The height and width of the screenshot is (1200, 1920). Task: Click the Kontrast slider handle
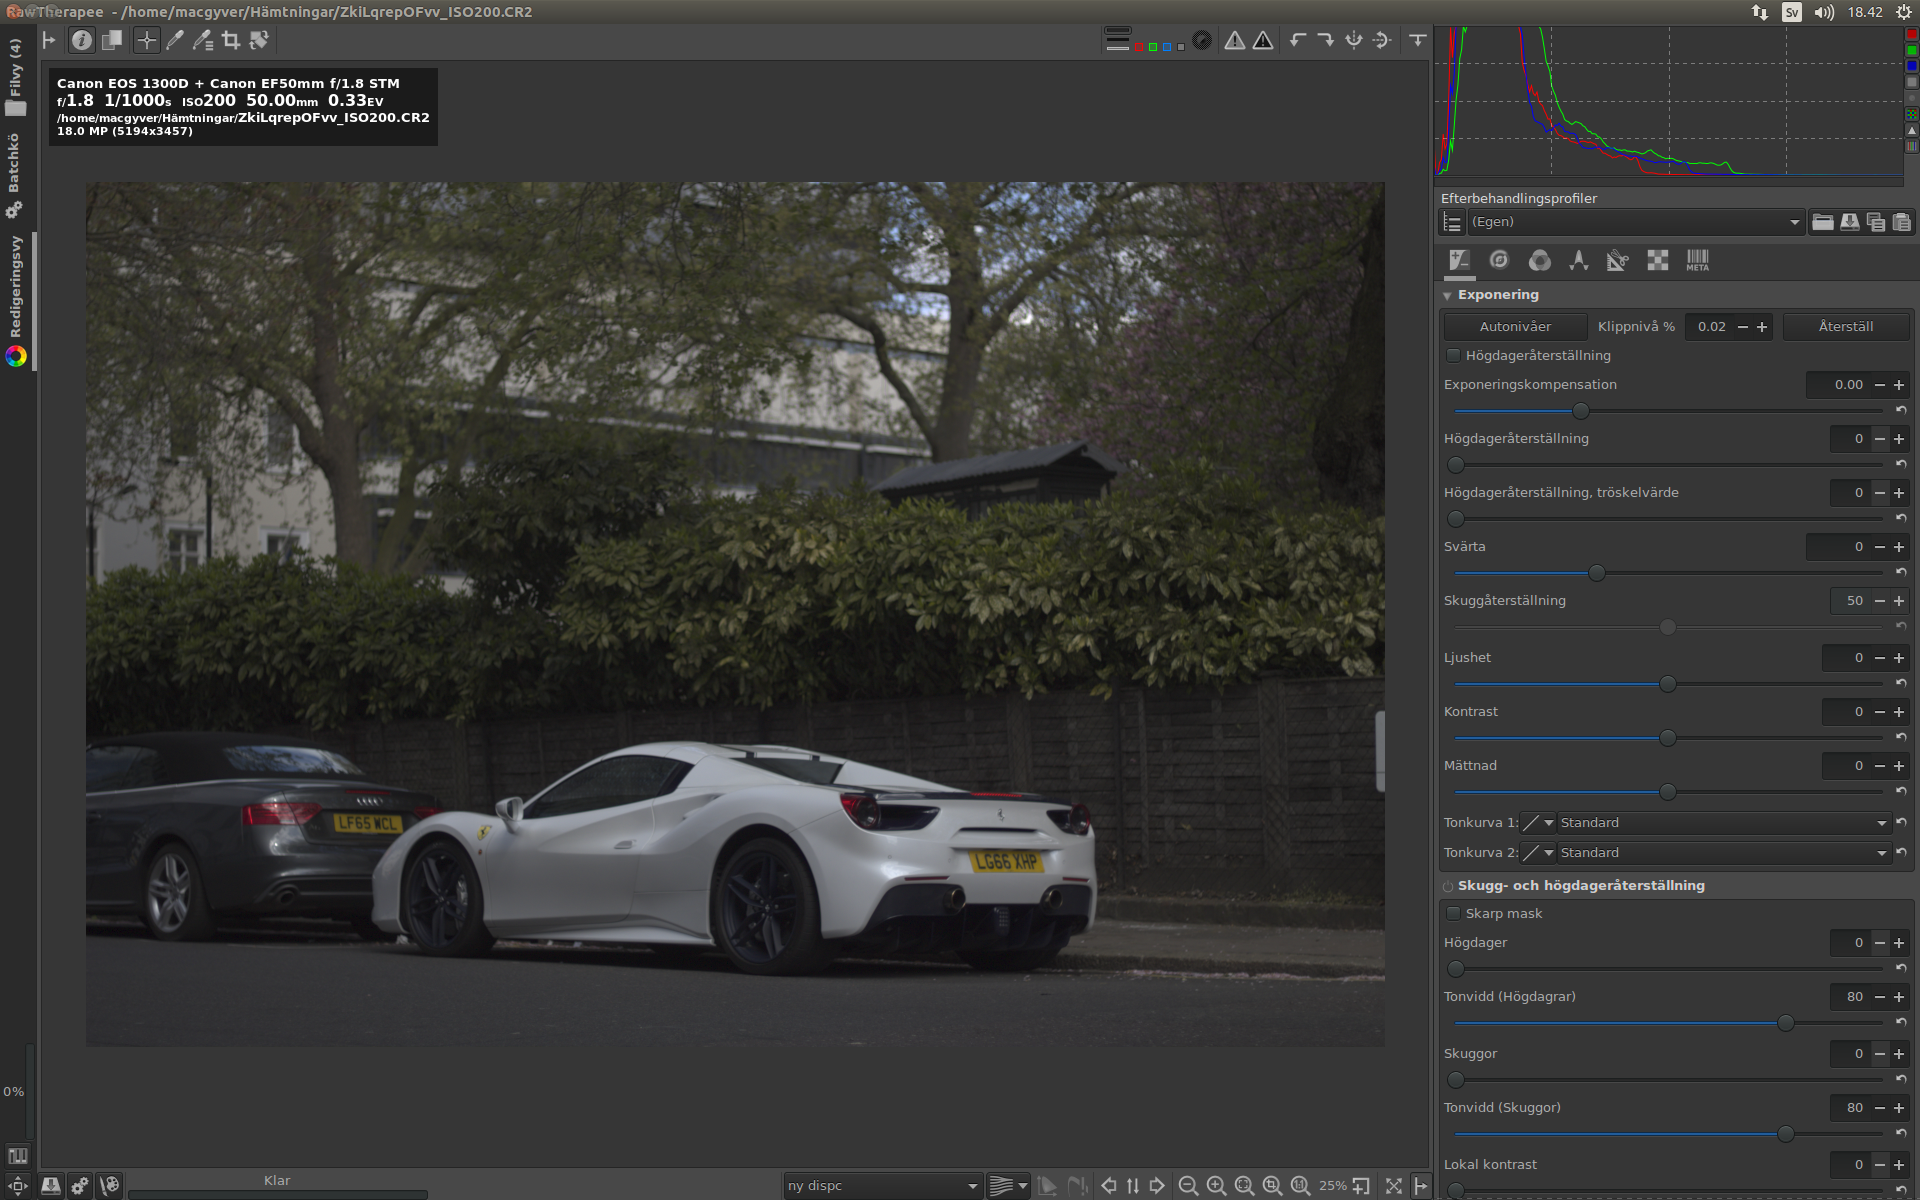pos(1667,738)
